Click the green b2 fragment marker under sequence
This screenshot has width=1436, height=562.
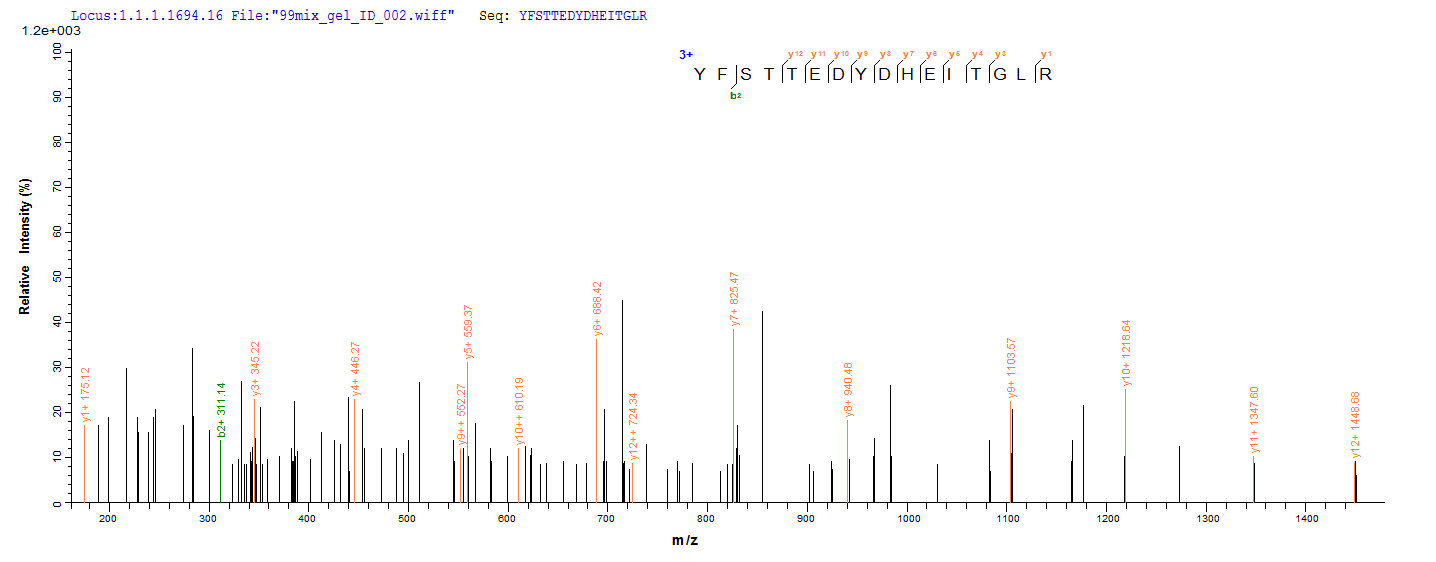tap(736, 95)
